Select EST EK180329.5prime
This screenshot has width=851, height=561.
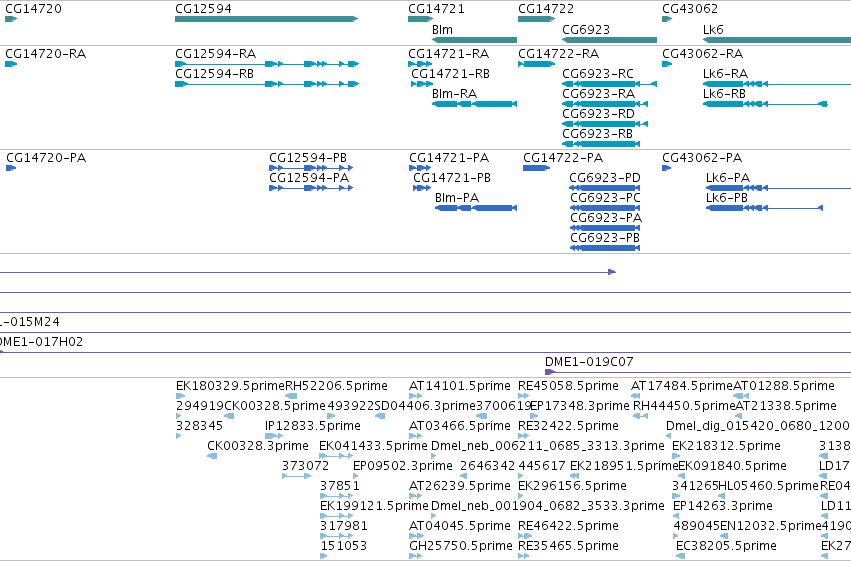[181, 396]
